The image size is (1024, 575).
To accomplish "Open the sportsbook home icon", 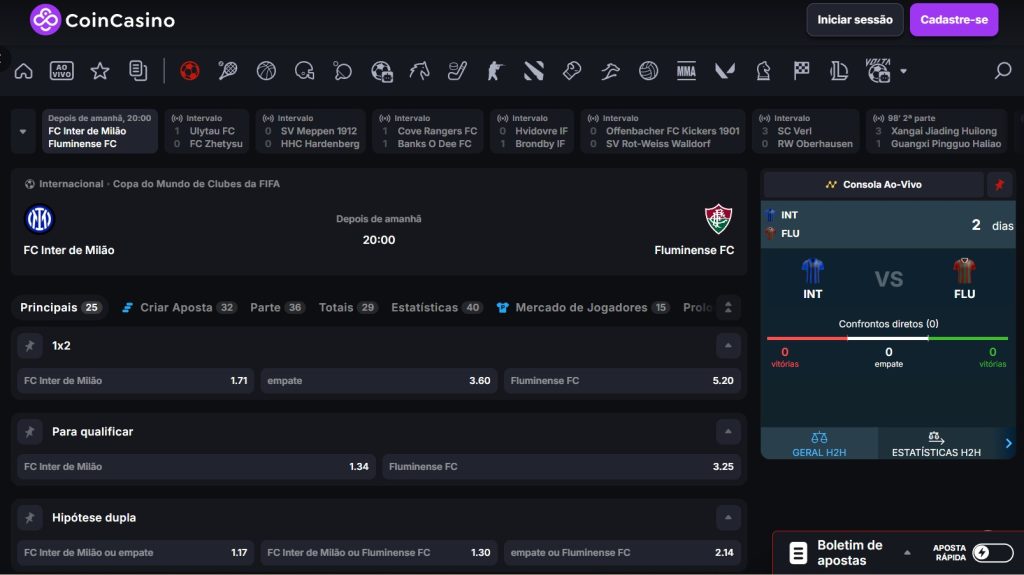I will [24, 71].
